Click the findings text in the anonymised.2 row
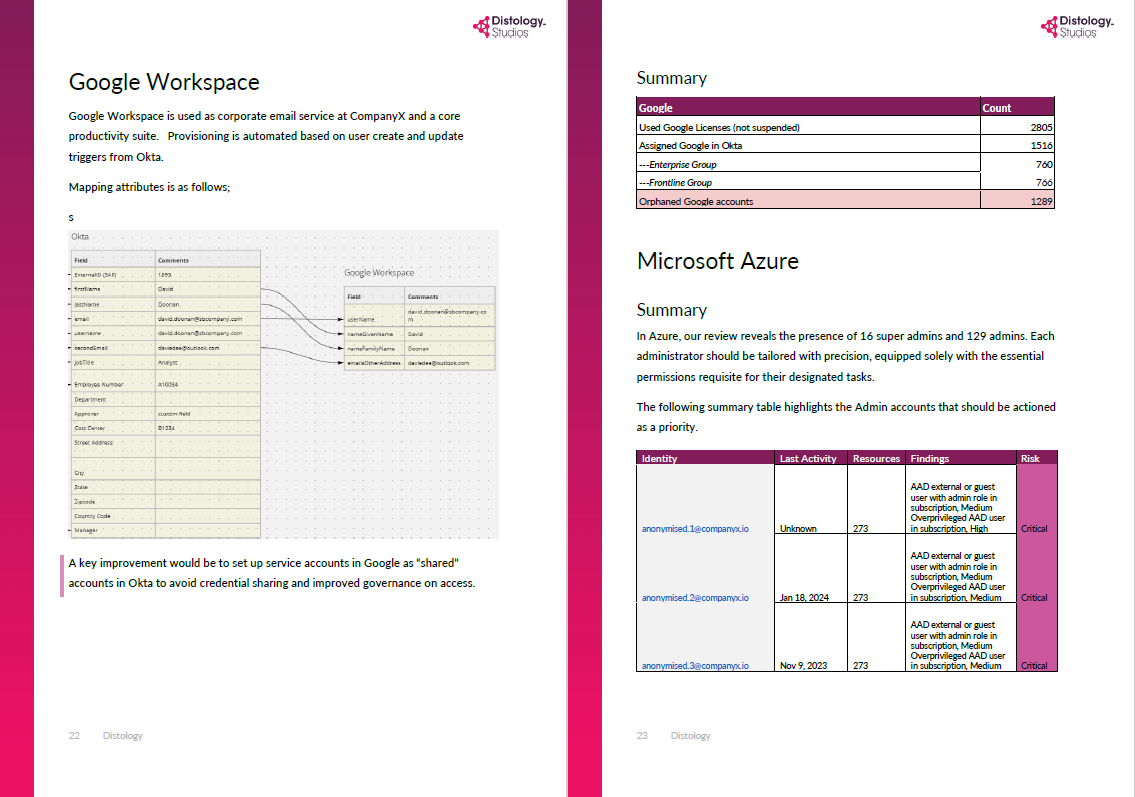The height and width of the screenshot is (797, 1135). 958,576
